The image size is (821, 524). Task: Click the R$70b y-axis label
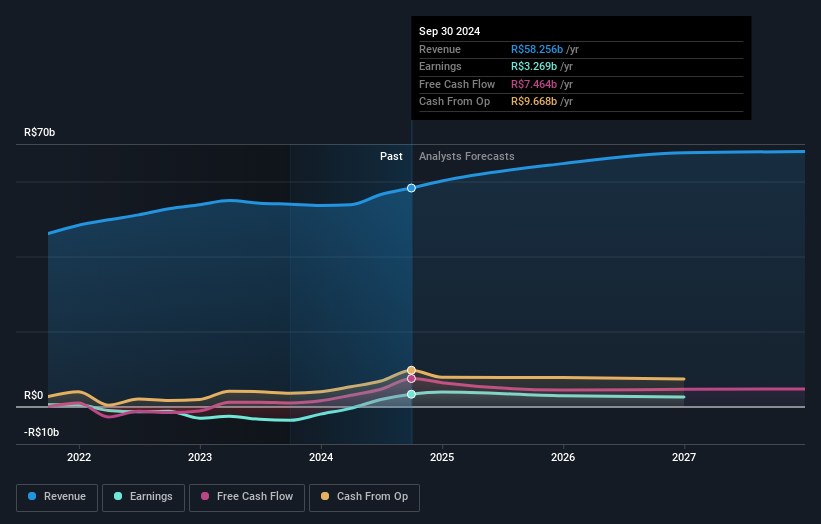coord(39,132)
